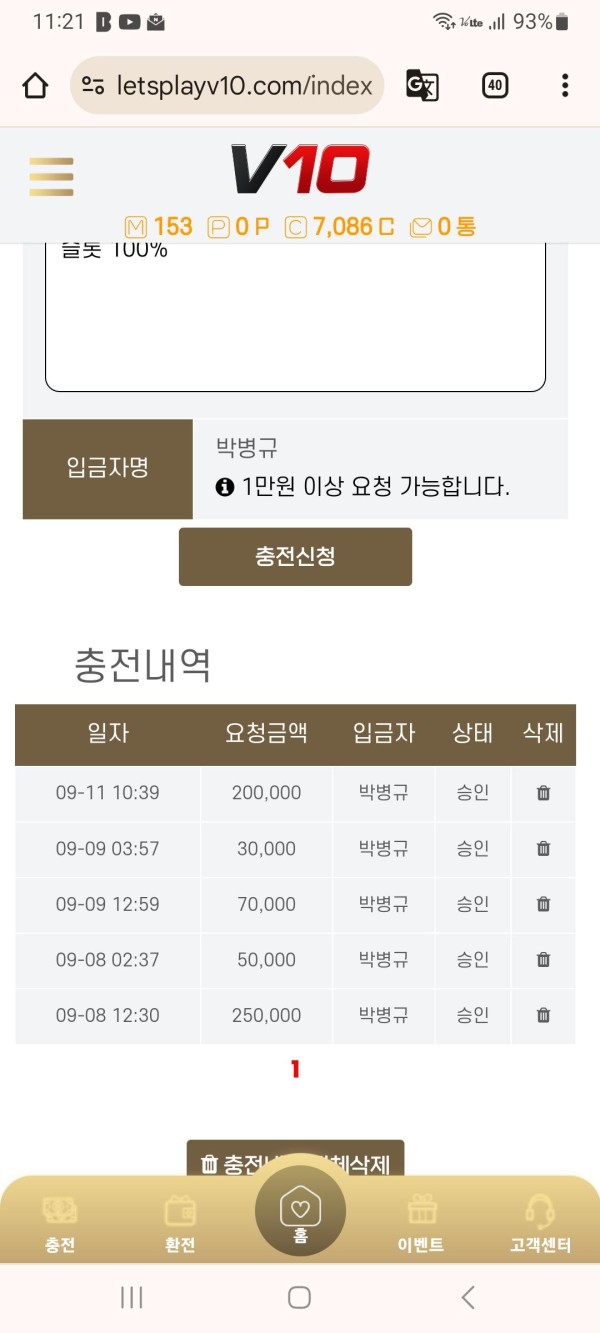
Task: Go to 환전 in bottom navigation
Action: (x=180, y=1224)
